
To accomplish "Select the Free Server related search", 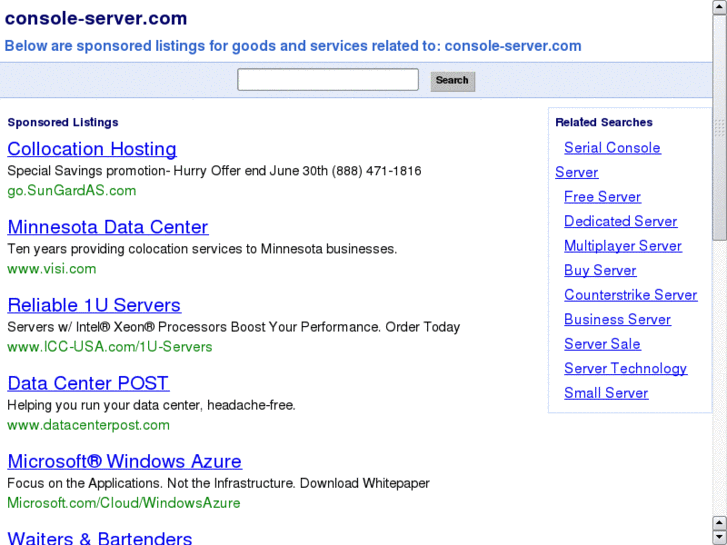I will click(602, 197).
